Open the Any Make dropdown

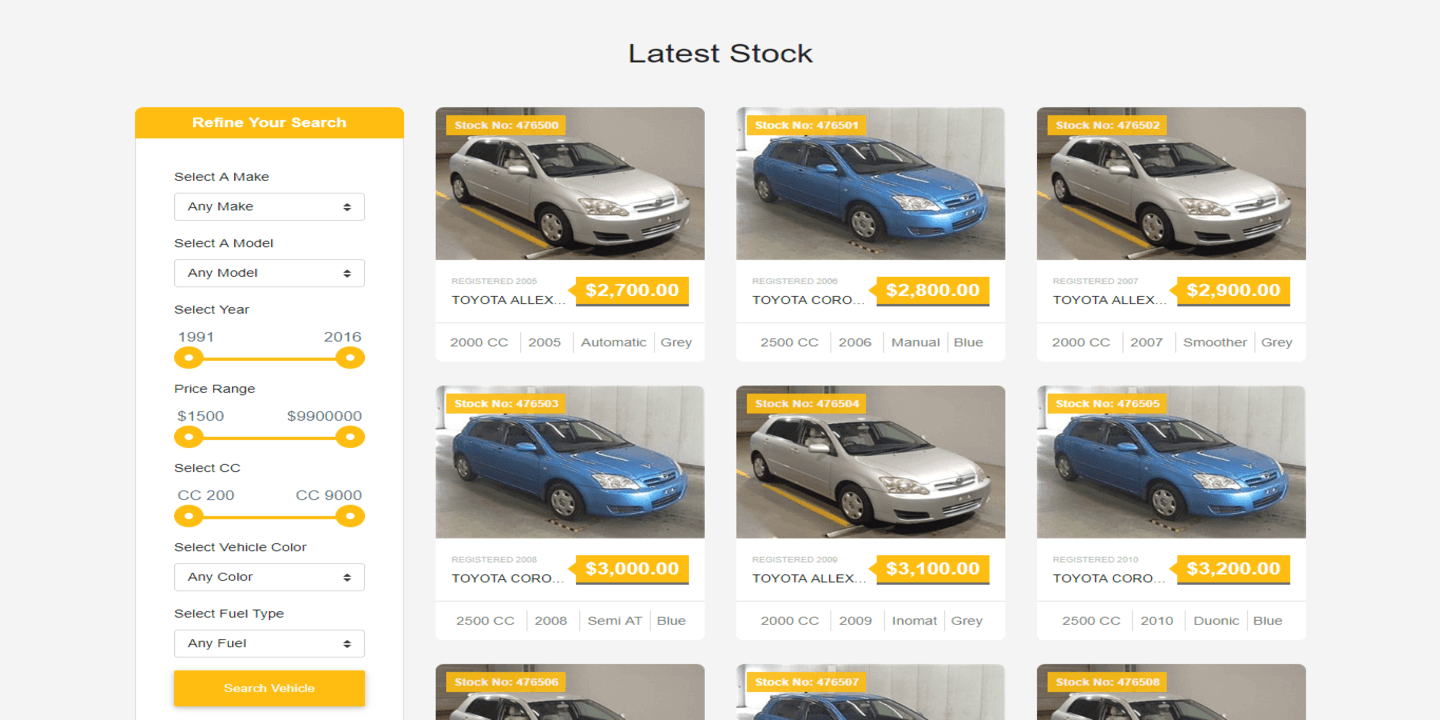(x=269, y=207)
